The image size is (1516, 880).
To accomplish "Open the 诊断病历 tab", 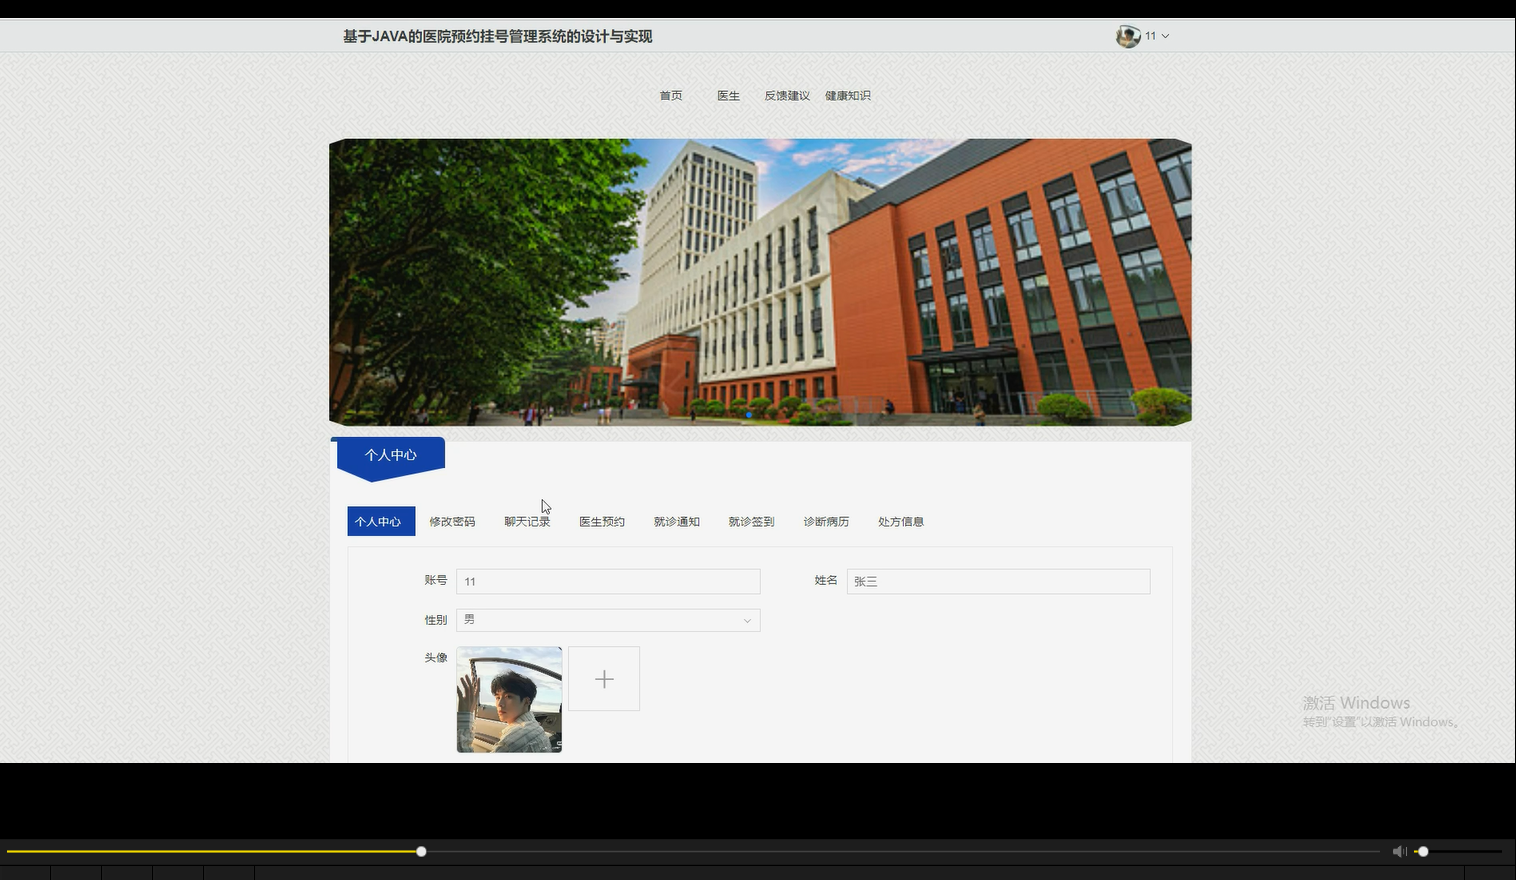I will pyautogui.click(x=826, y=522).
